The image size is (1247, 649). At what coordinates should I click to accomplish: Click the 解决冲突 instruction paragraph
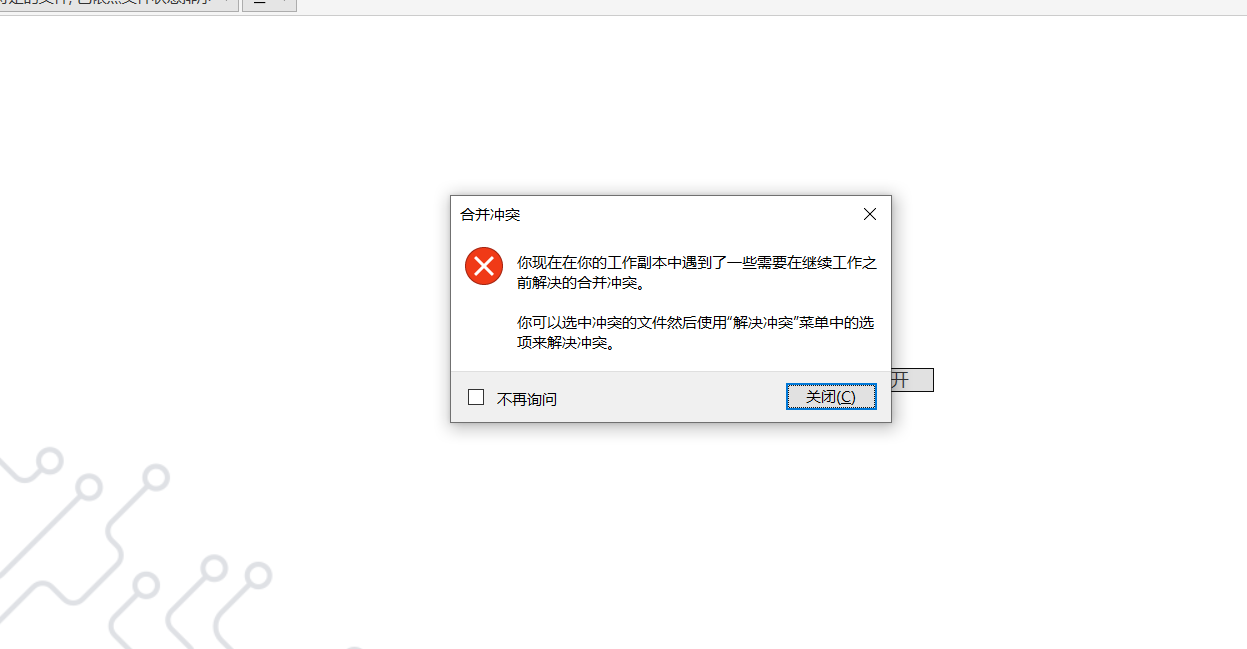click(x=697, y=333)
